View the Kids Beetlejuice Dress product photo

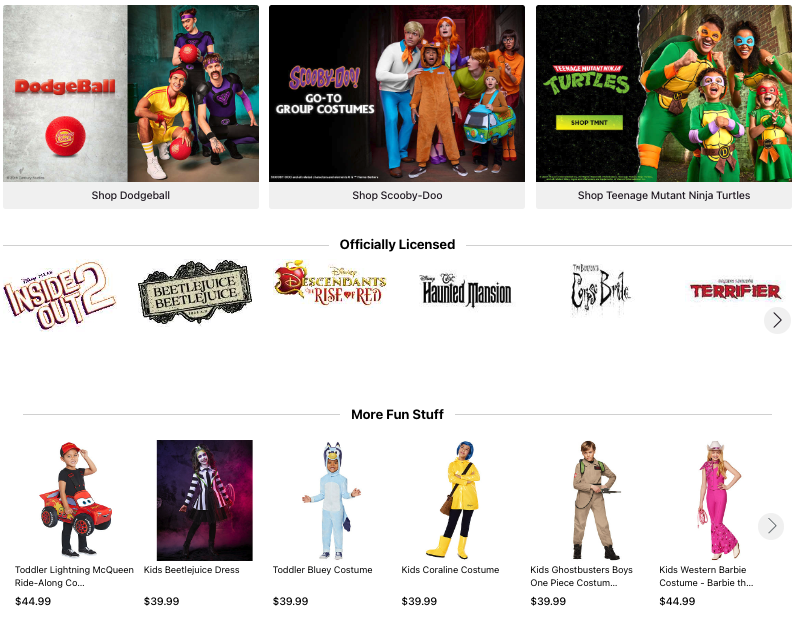[x=204, y=500]
